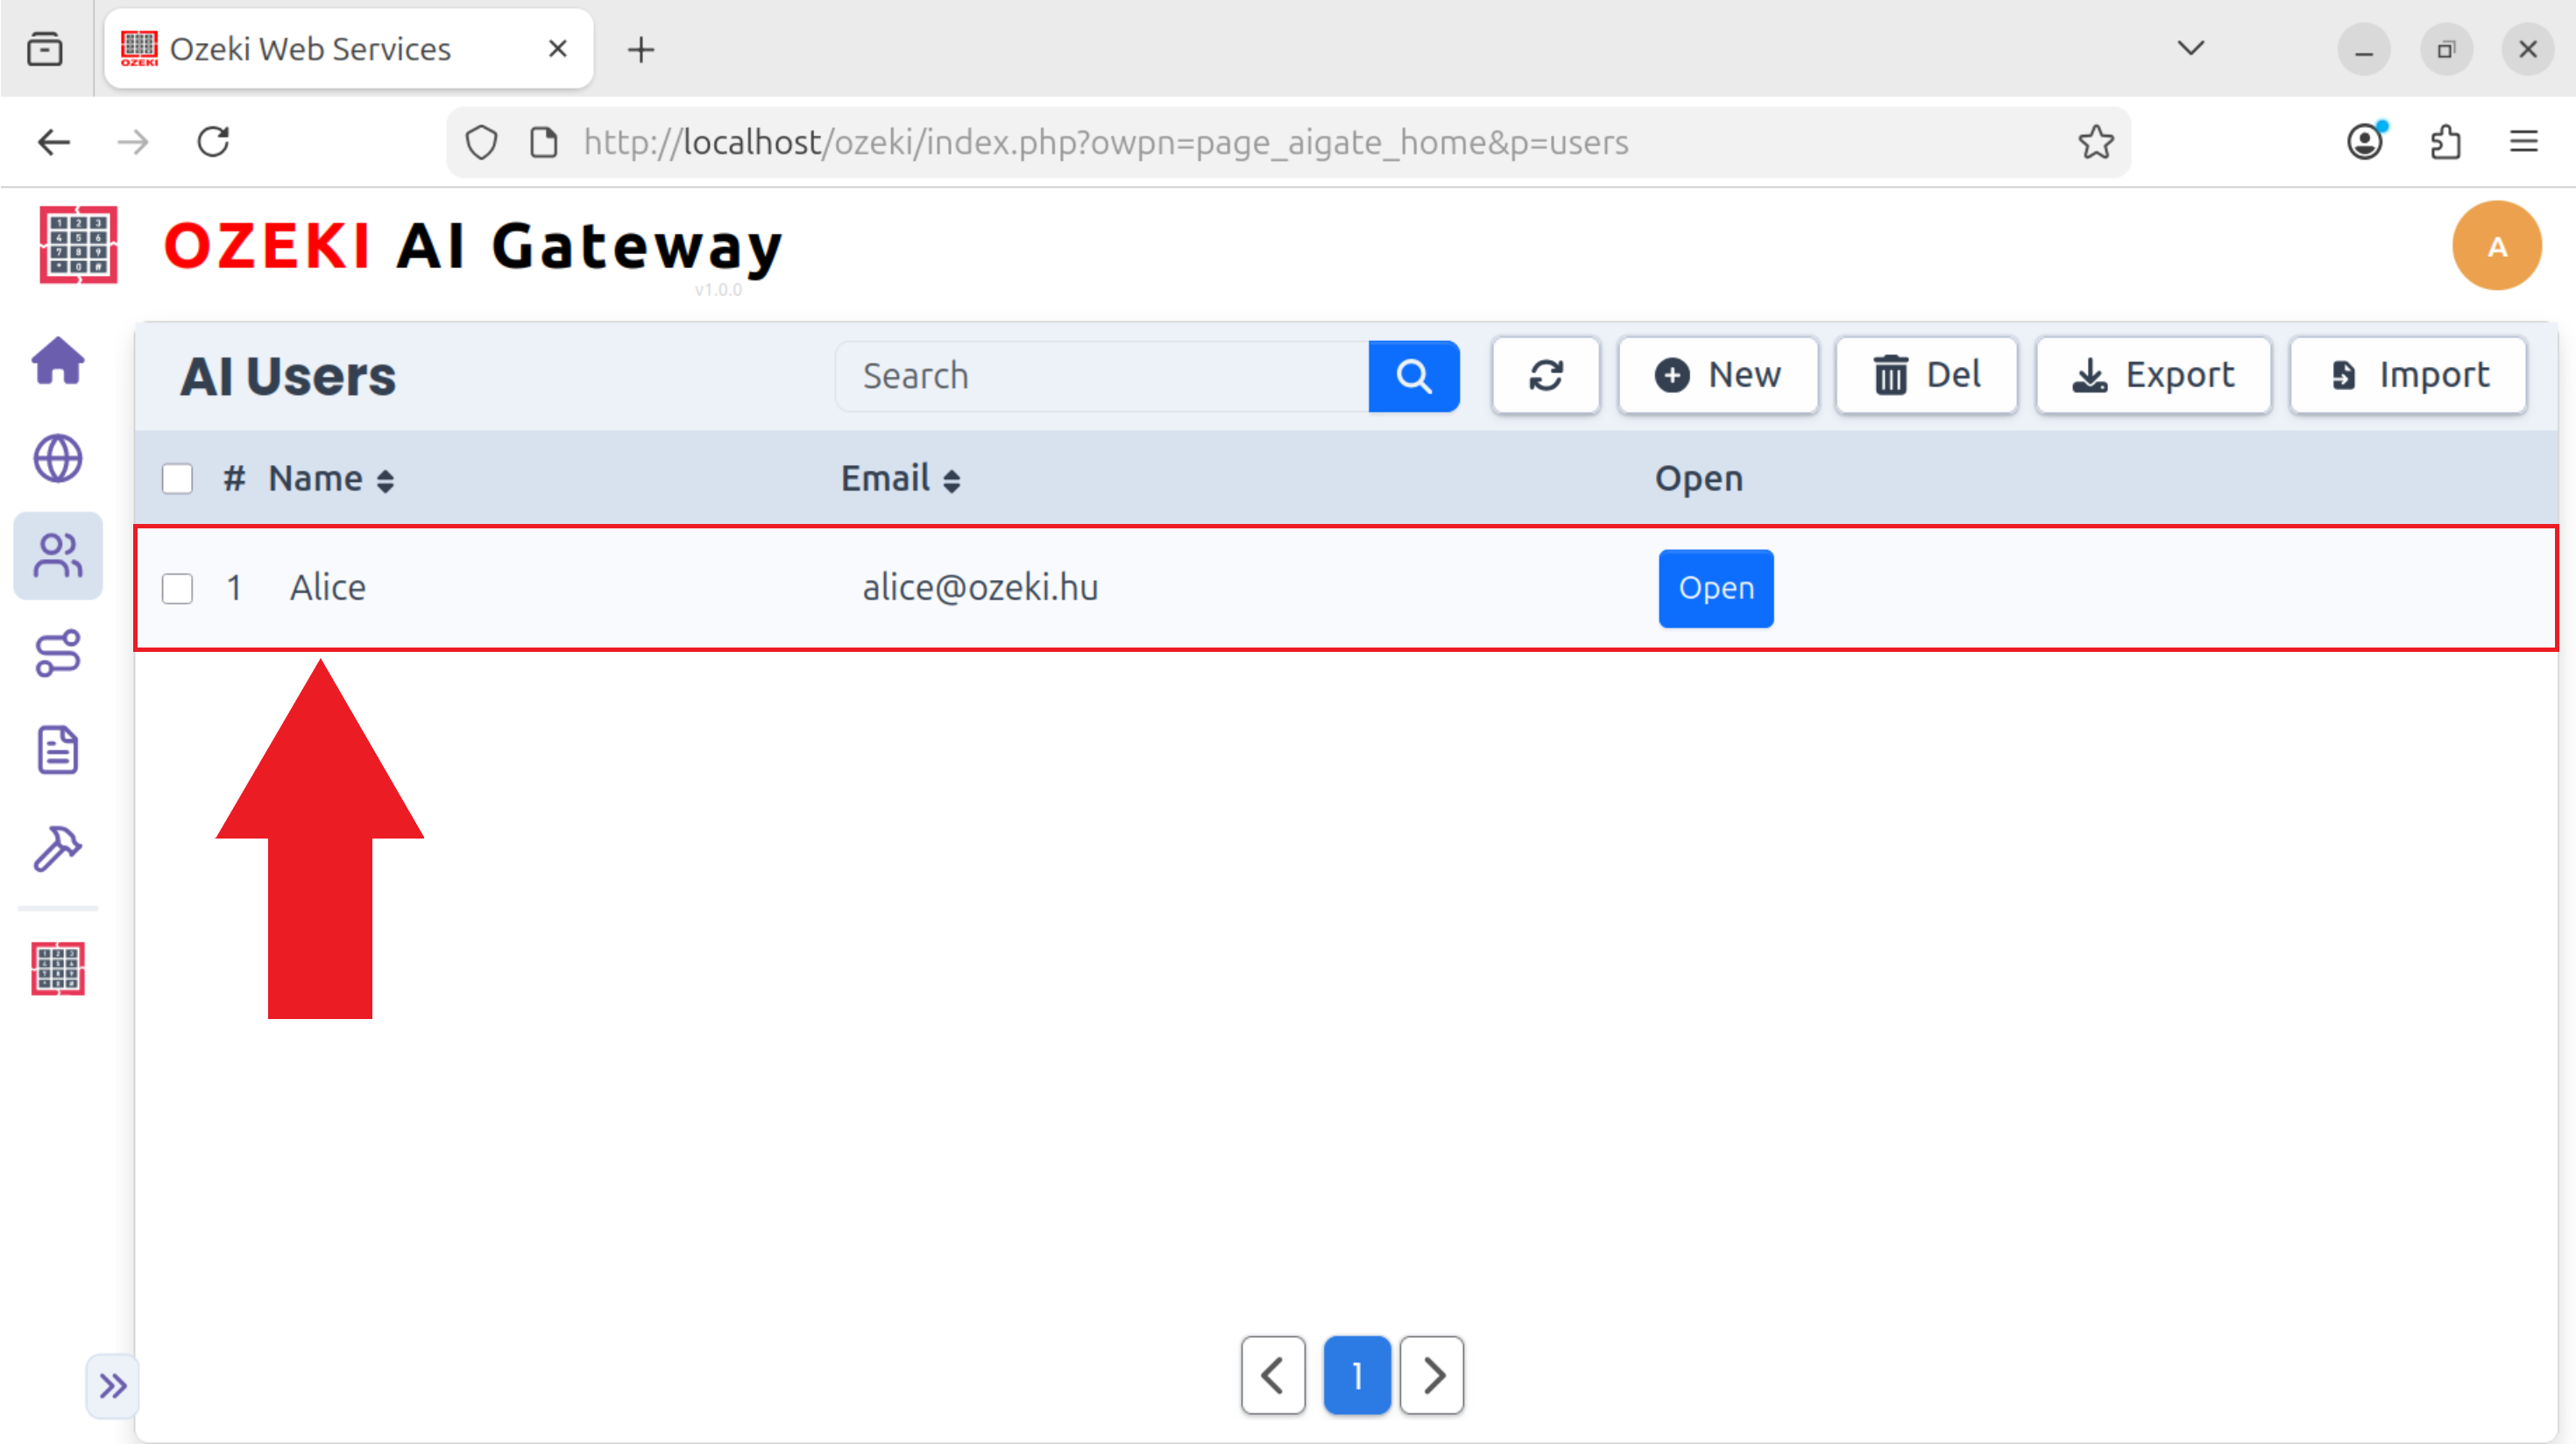Image resolution: width=2576 pixels, height=1444 pixels.
Task: Open Alice's user profile
Action: pos(1715,588)
